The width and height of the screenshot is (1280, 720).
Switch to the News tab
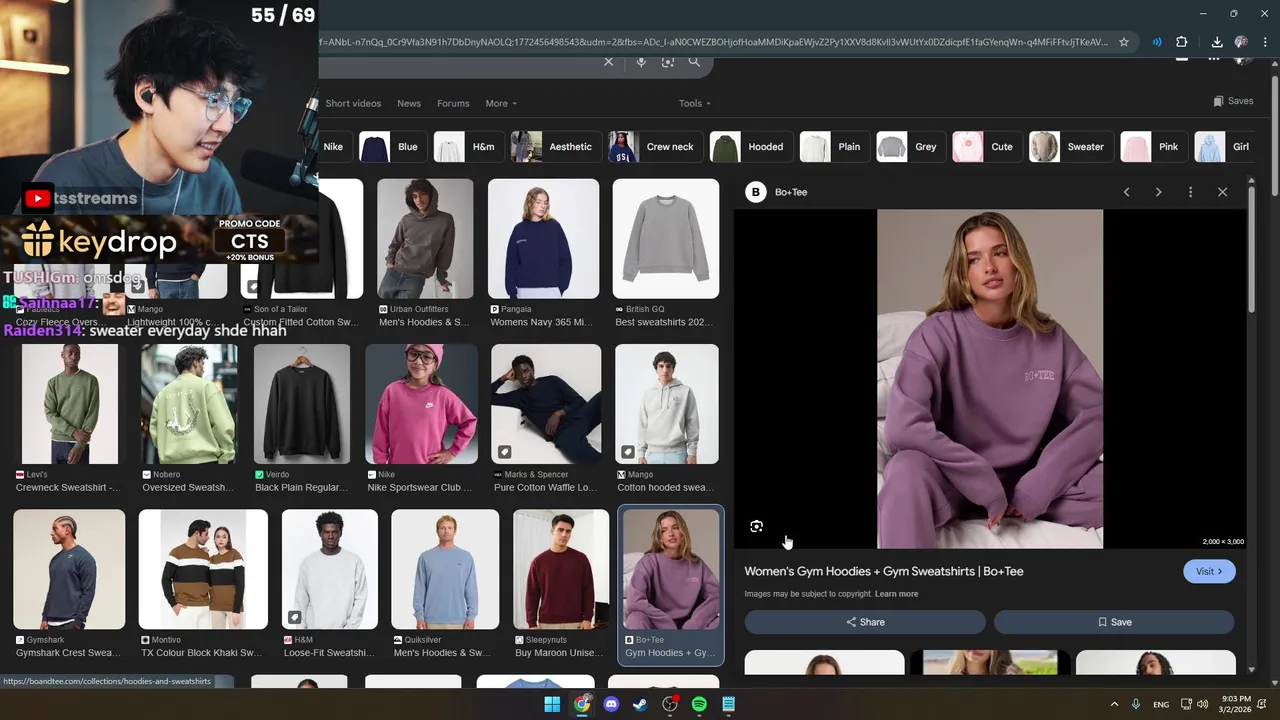point(409,103)
